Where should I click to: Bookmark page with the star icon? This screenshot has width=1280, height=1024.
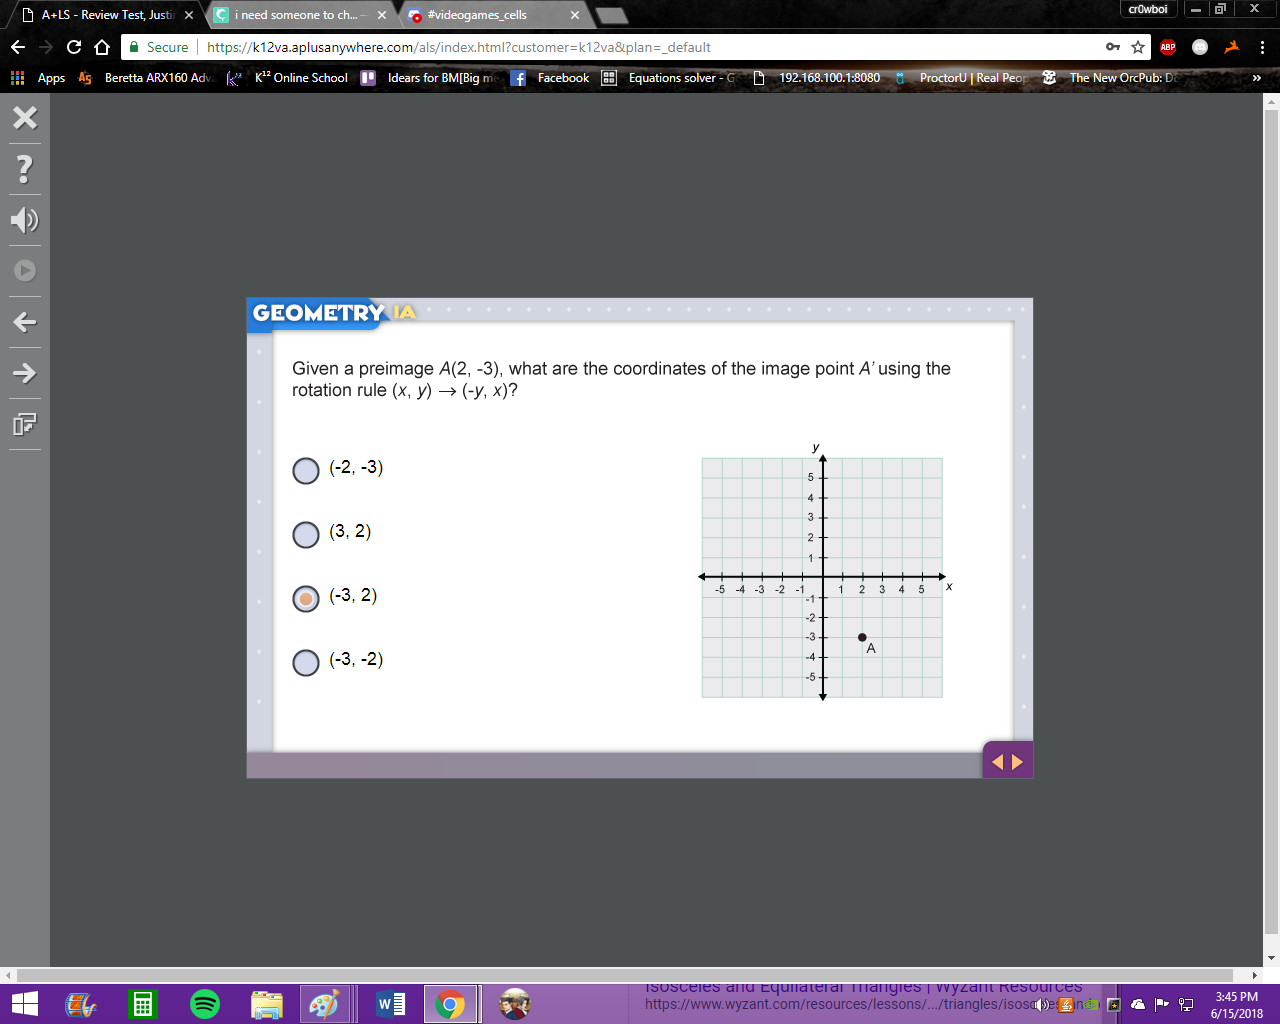click(1138, 47)
